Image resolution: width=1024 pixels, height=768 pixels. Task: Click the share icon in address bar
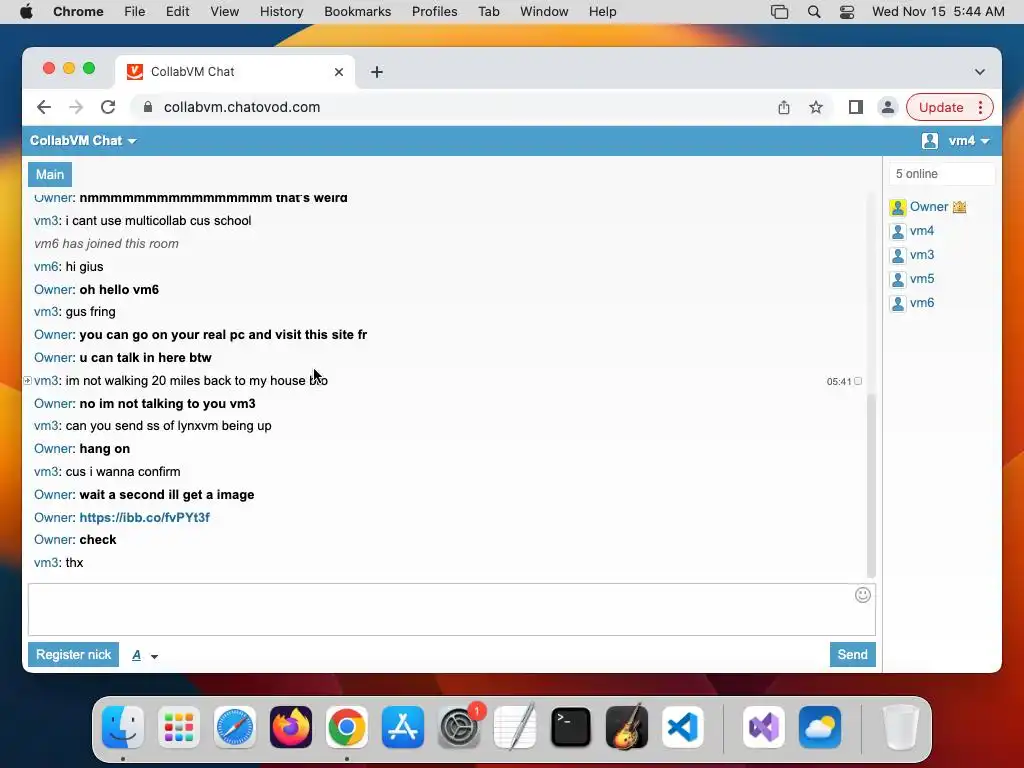point(784,107)
